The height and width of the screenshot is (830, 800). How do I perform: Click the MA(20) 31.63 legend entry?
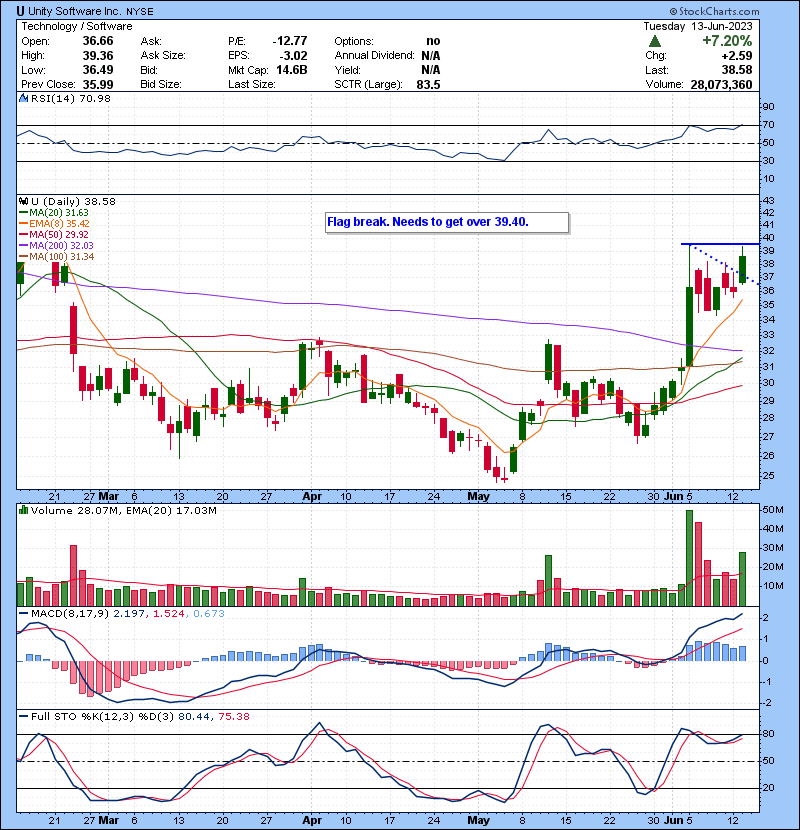pos(54,213)
